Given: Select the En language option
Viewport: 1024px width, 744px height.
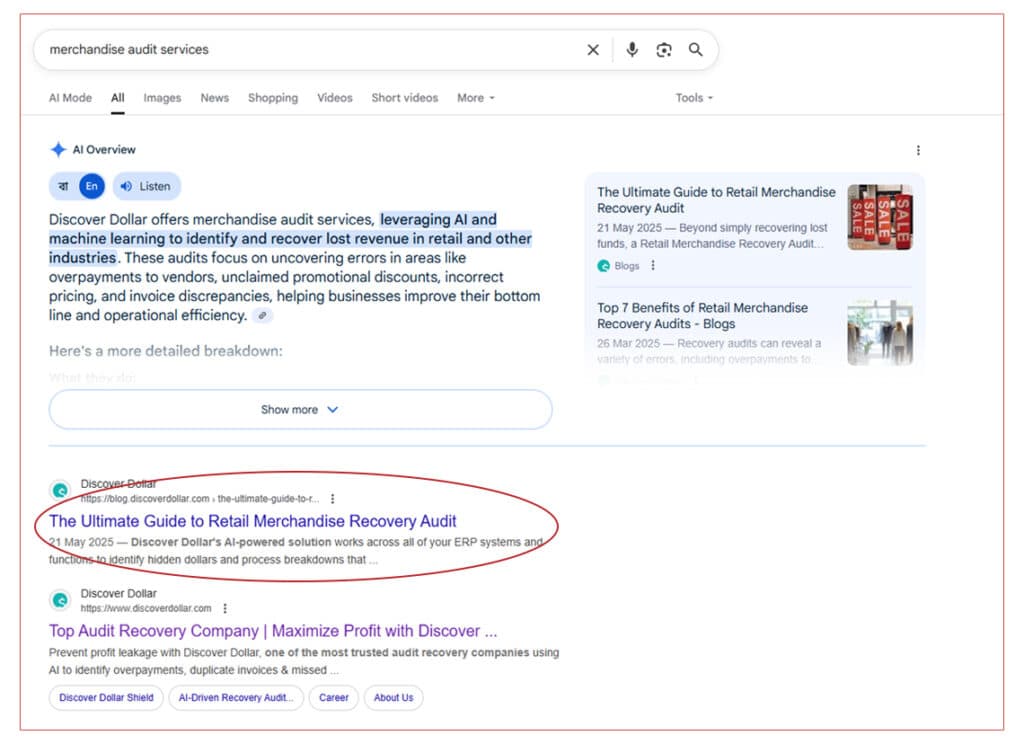Looking at the screenshot, I should click(92, 186).
